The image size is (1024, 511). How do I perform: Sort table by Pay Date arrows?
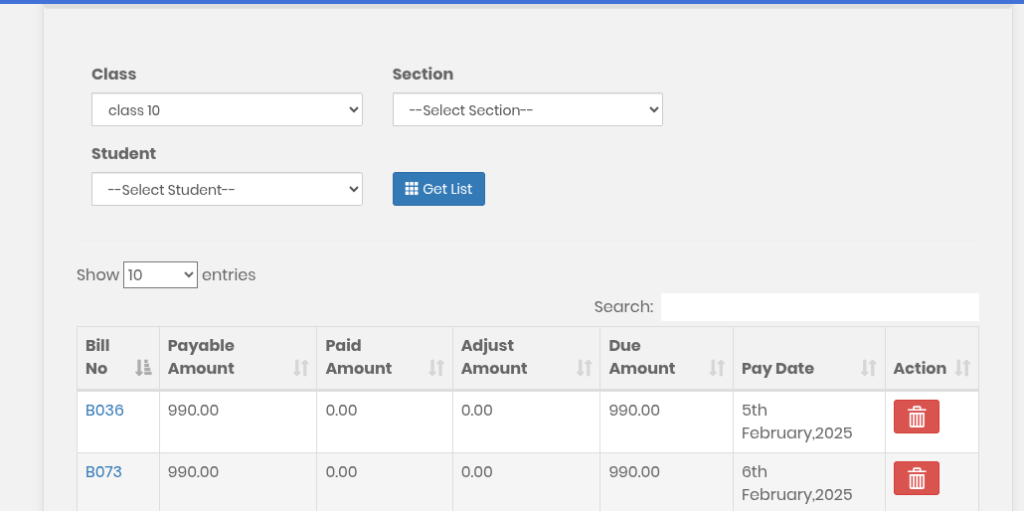point(869,368)
